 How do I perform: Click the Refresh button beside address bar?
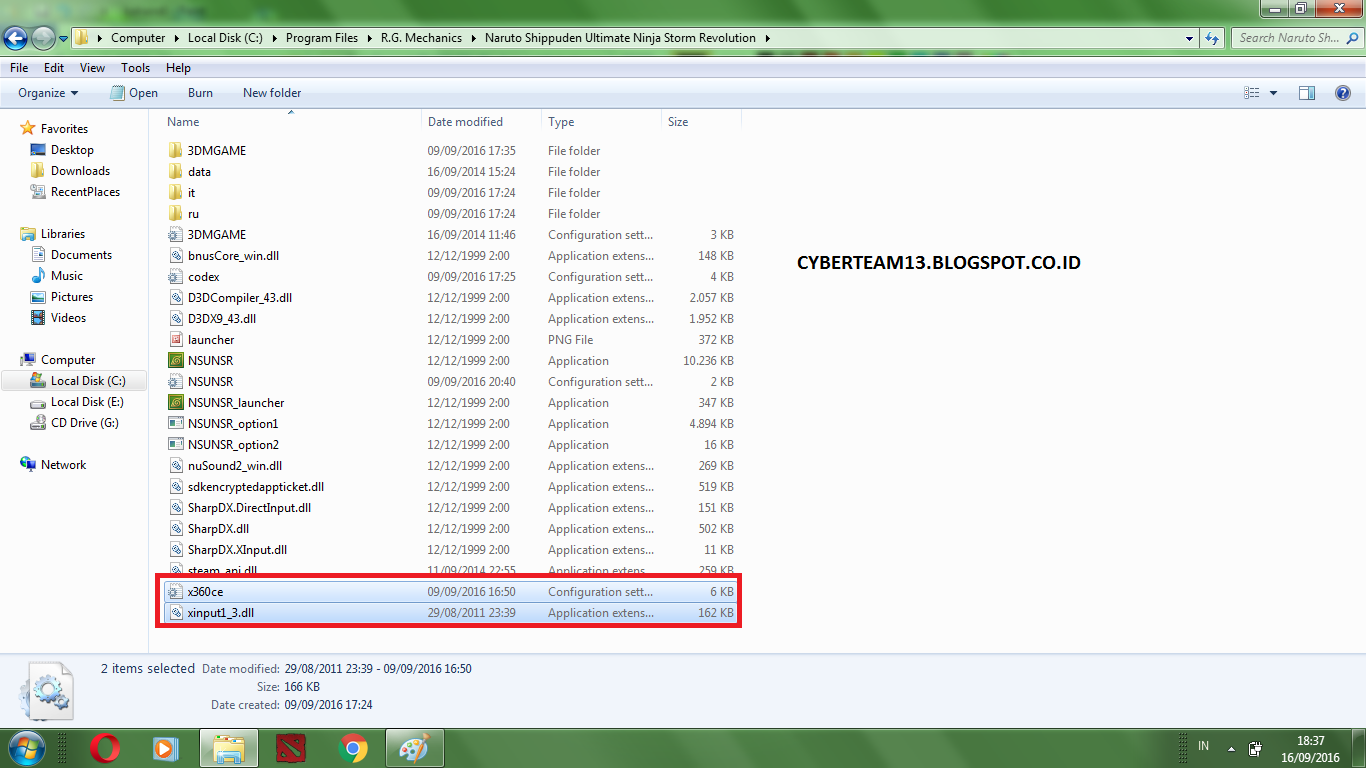click(x=1212, y=38)
